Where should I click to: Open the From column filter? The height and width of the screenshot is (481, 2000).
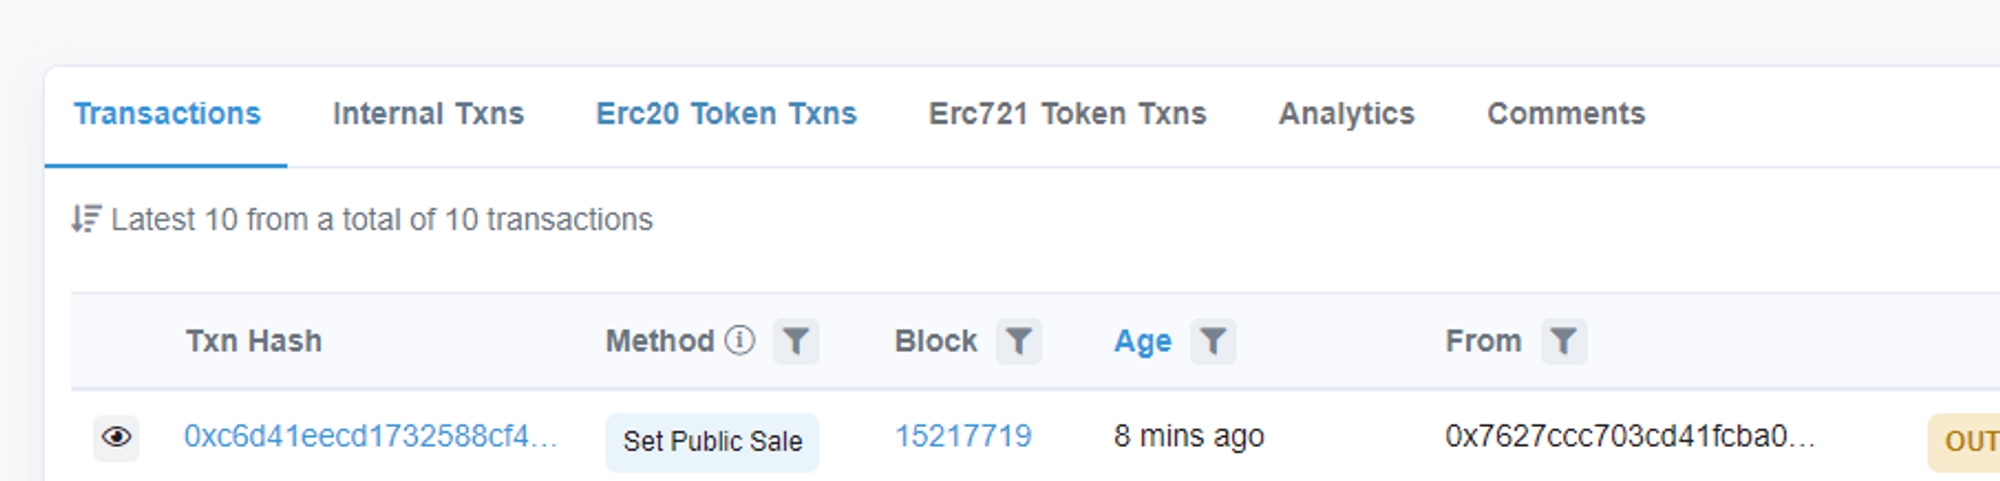(1563, 342)
